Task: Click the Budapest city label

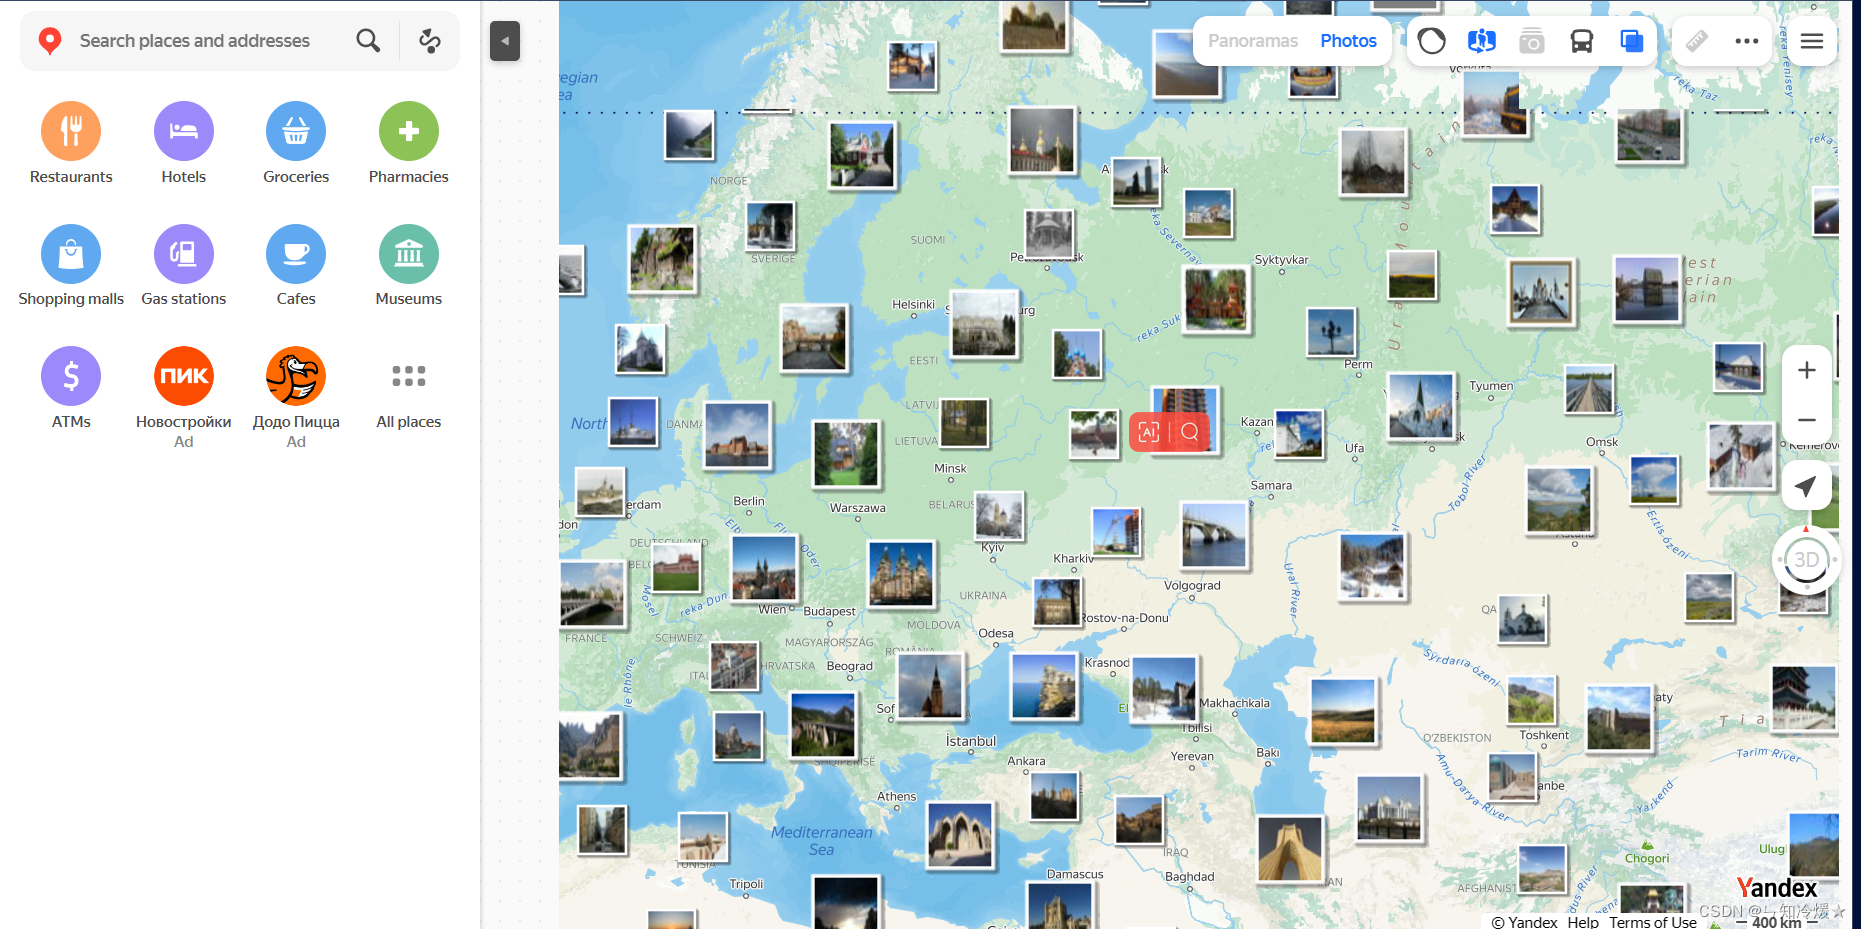Action: point(829,611)
